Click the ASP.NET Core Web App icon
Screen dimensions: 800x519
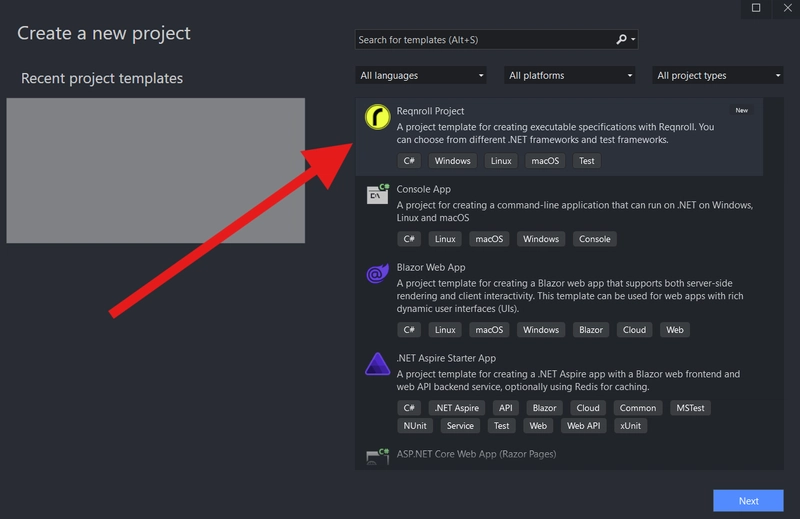tap(377, 457)
